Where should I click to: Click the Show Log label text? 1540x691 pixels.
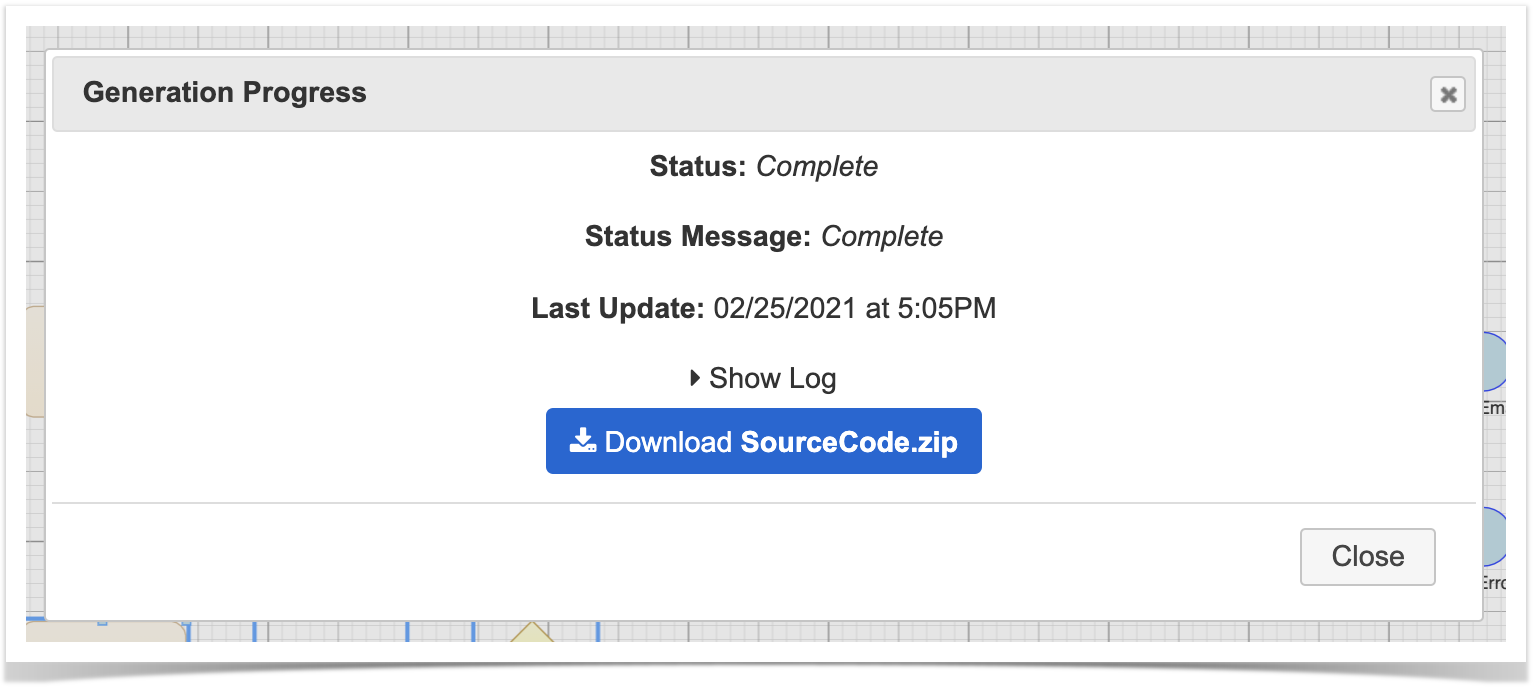(x=772, y=379)
